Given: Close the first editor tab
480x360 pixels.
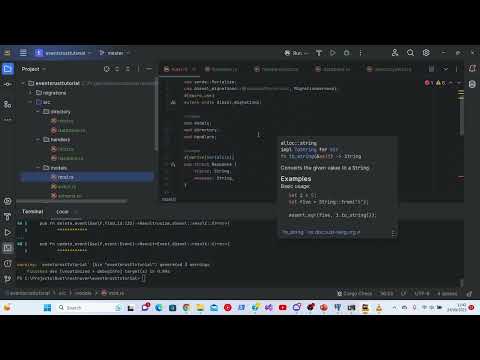Looking at the screenshot, I should [x=194, y=69].
